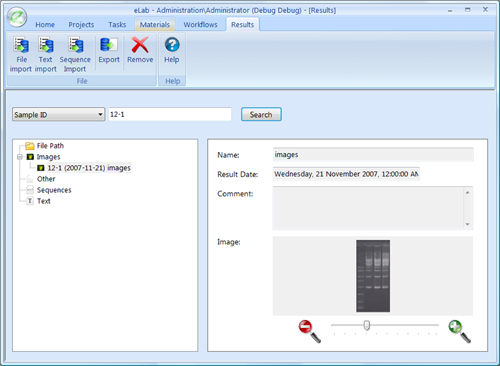
Task: Click the eLab application orb logo
Action: point(17,17)
